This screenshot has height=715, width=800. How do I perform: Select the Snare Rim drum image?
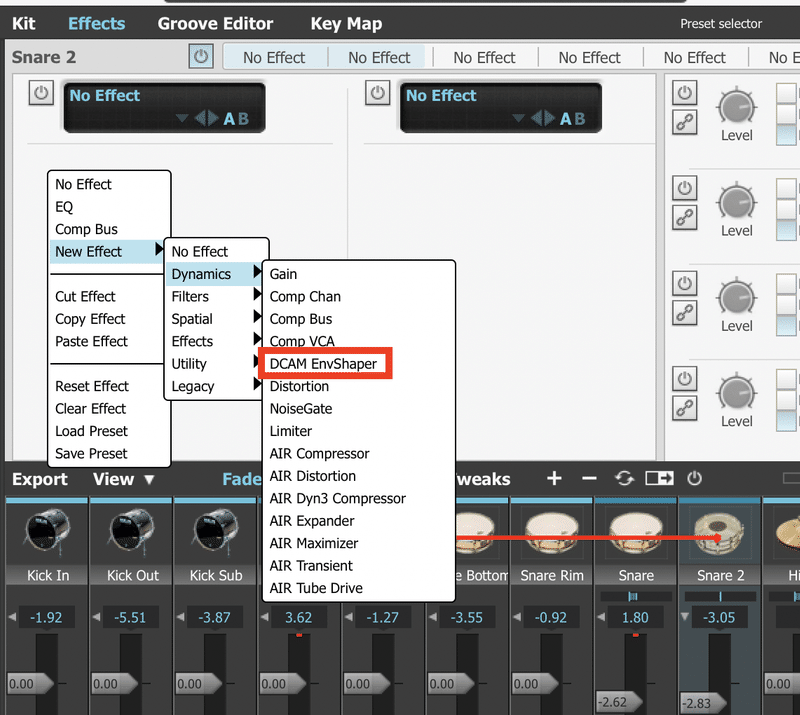(x=552, y=533)
